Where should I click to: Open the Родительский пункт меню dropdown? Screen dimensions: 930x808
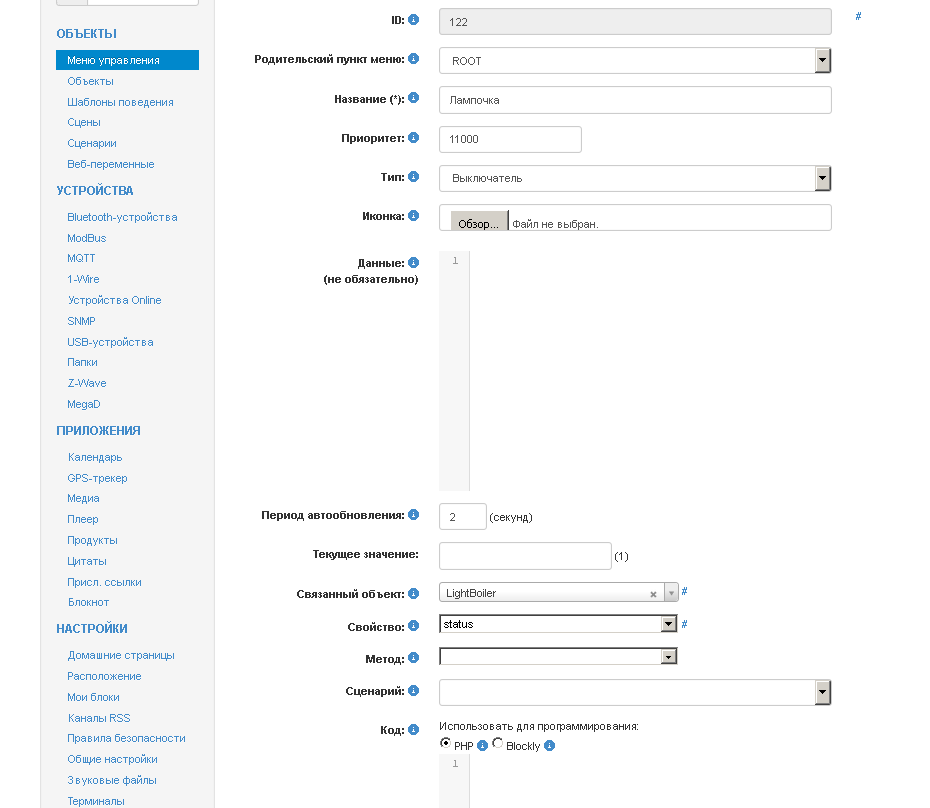[x=823, y=61]
